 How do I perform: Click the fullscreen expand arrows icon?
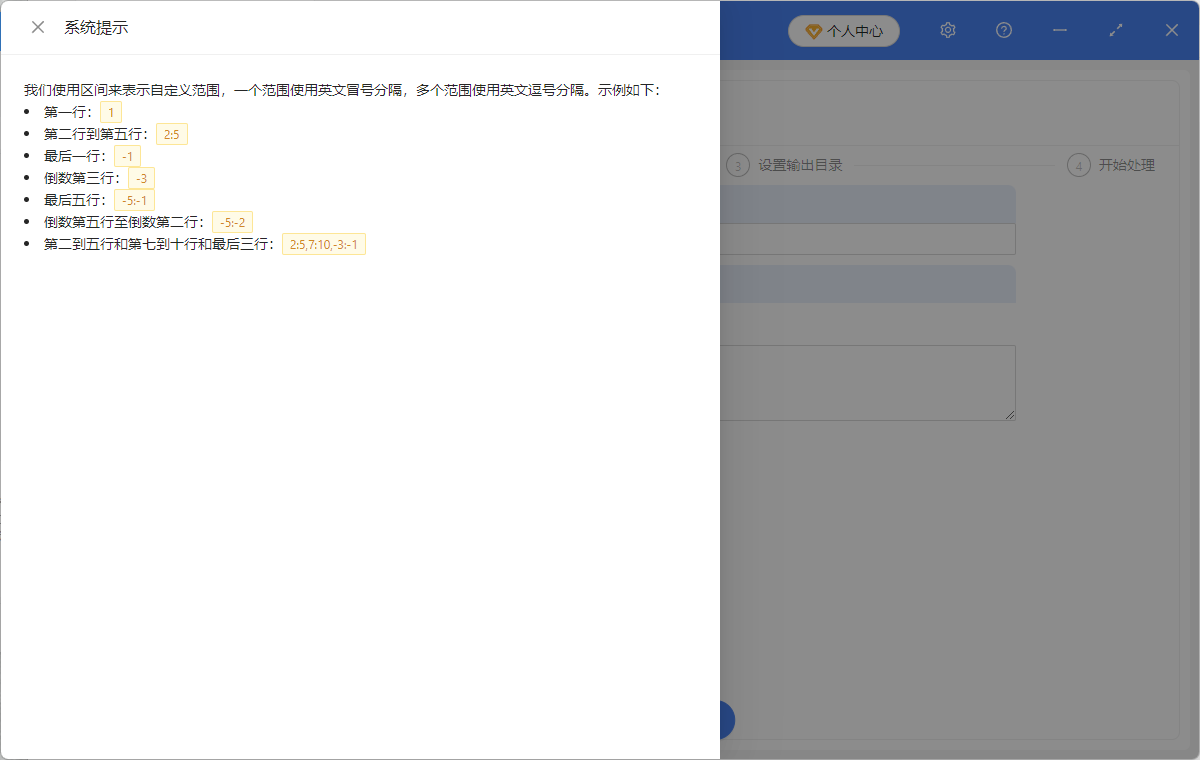[x=1115, y=30]
